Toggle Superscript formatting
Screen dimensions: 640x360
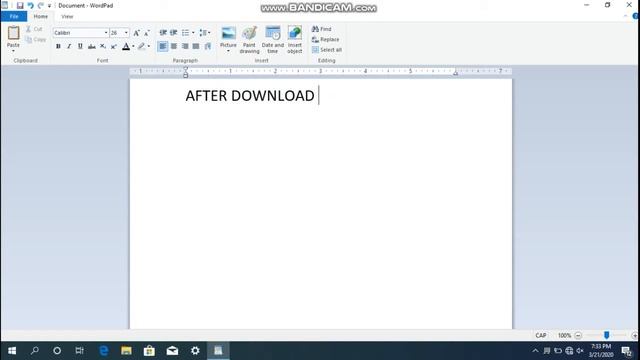(114, 47)
